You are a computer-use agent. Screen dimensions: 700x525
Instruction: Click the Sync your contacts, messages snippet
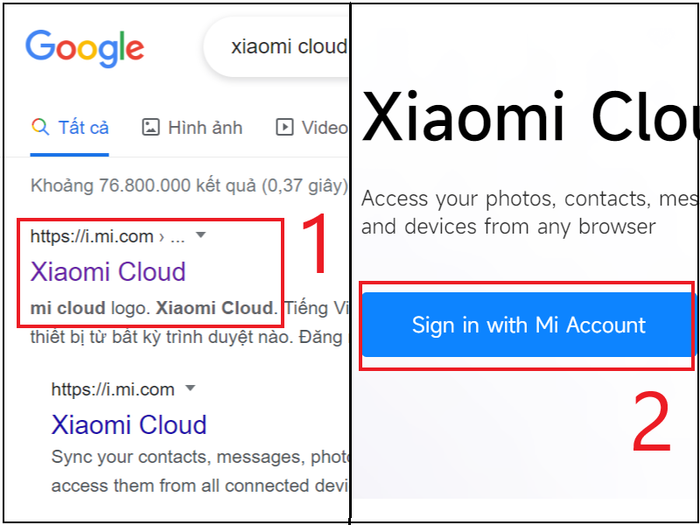click(200, 471)
